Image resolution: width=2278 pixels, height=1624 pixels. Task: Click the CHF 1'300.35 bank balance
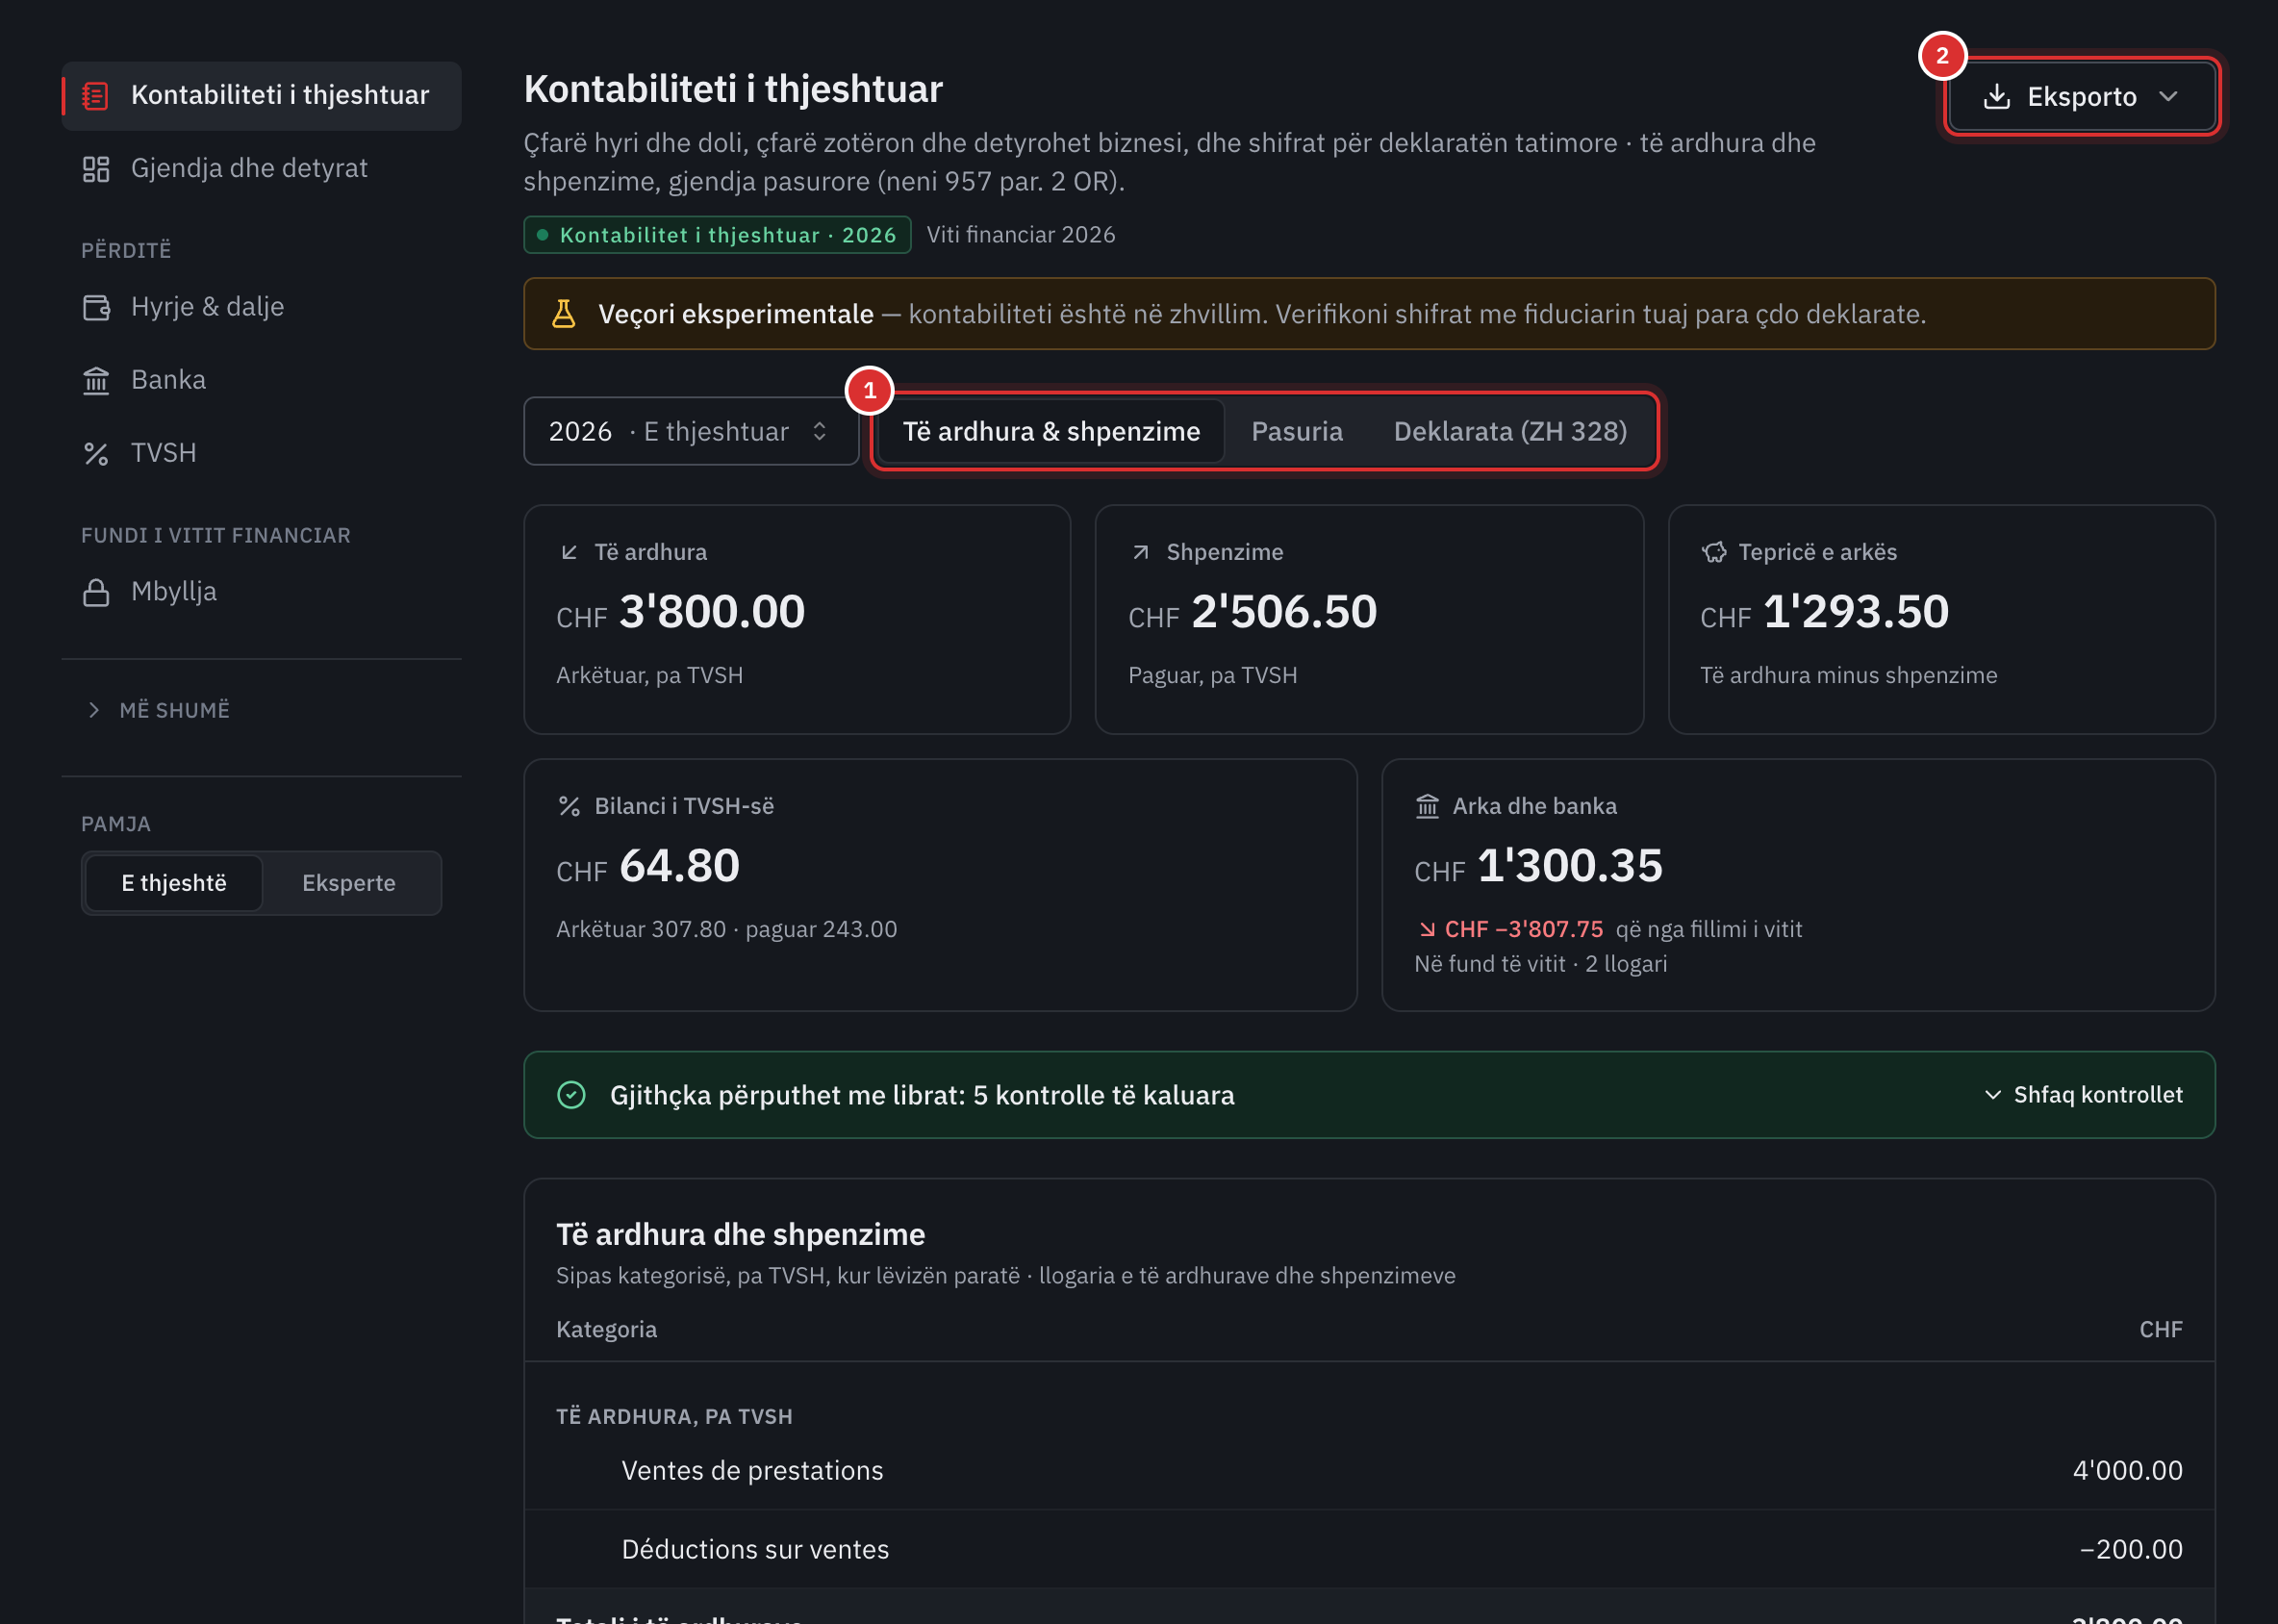[1538, 866]
